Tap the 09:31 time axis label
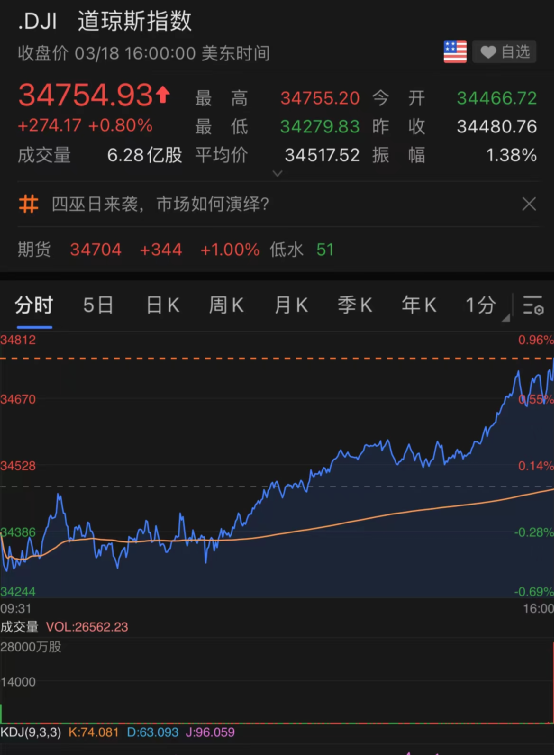Viewport: 554px width, 755px height. (15, 609)
